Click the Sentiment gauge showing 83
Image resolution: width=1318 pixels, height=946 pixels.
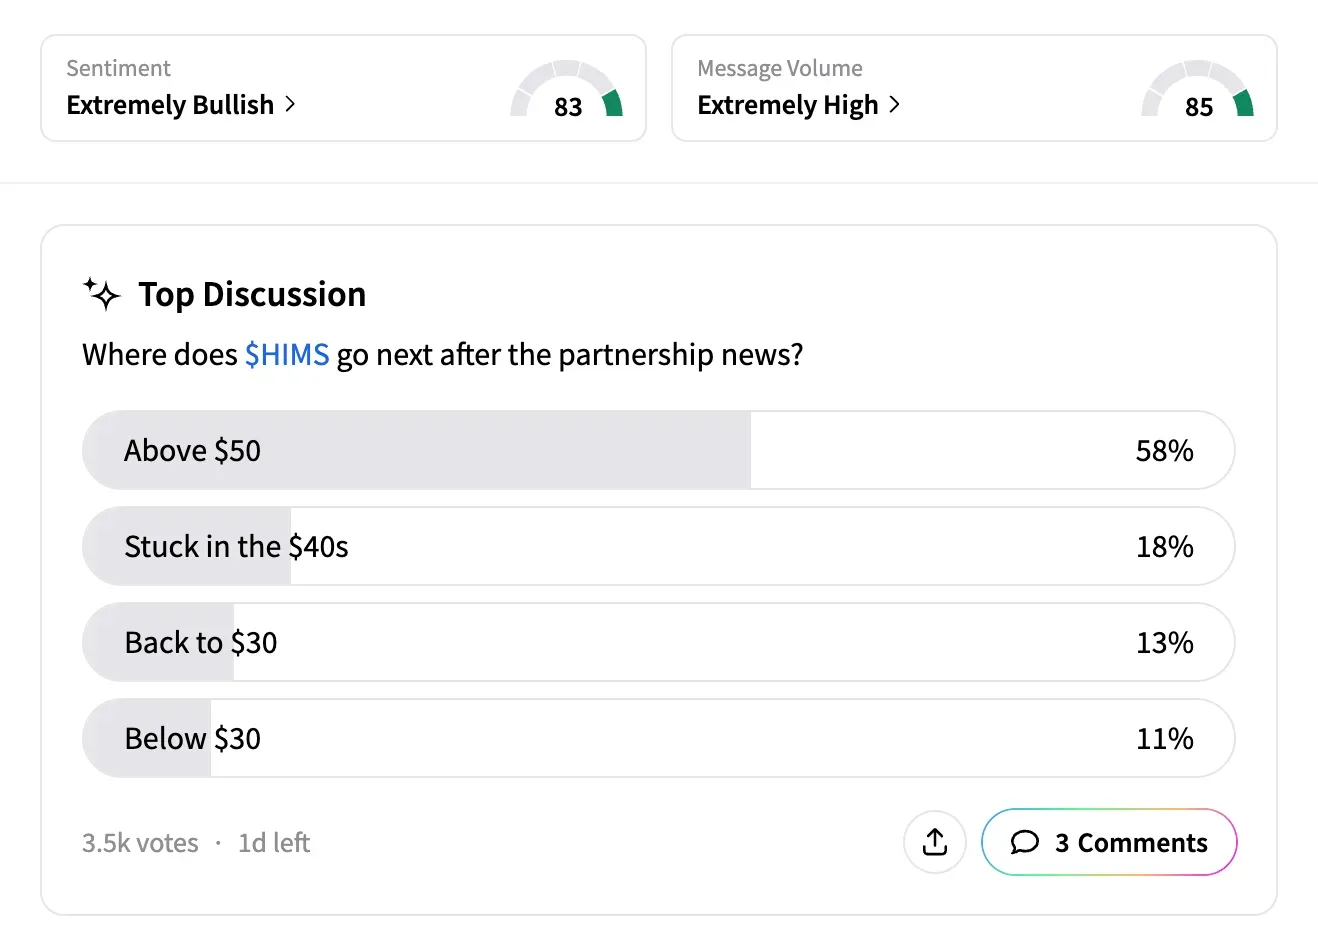click(567, 90)
